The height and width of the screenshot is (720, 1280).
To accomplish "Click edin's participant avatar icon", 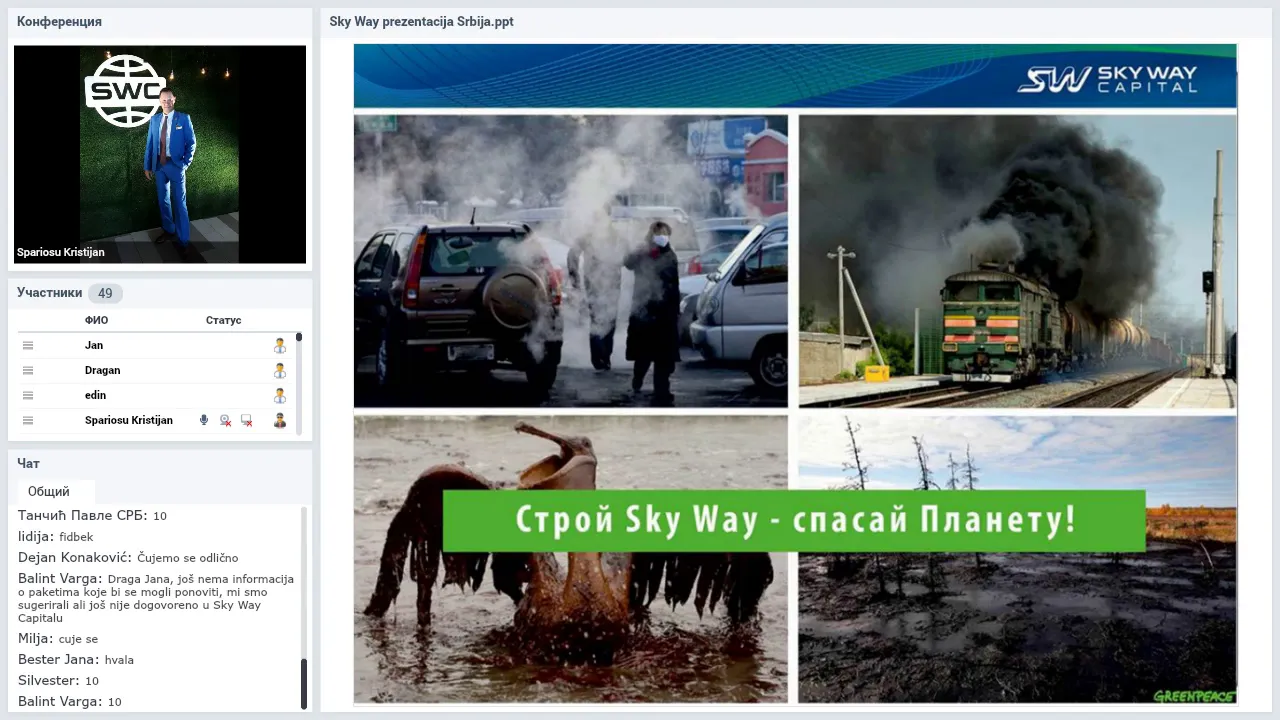I will (280, 395).
